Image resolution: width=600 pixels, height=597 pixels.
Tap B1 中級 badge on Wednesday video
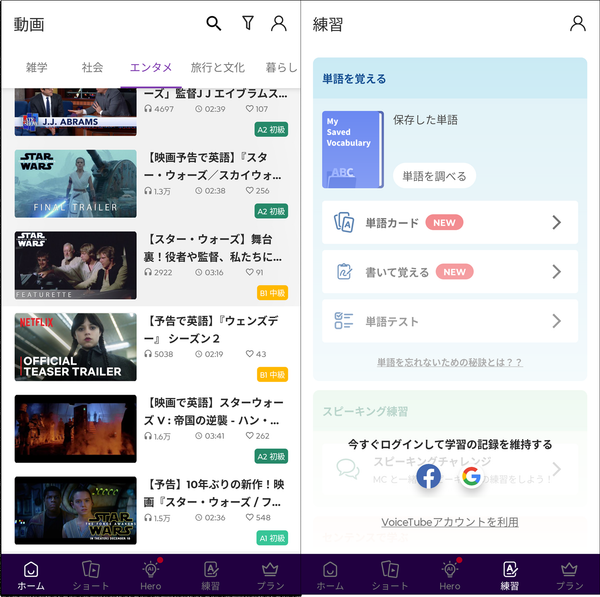click(x=272, y=375)
